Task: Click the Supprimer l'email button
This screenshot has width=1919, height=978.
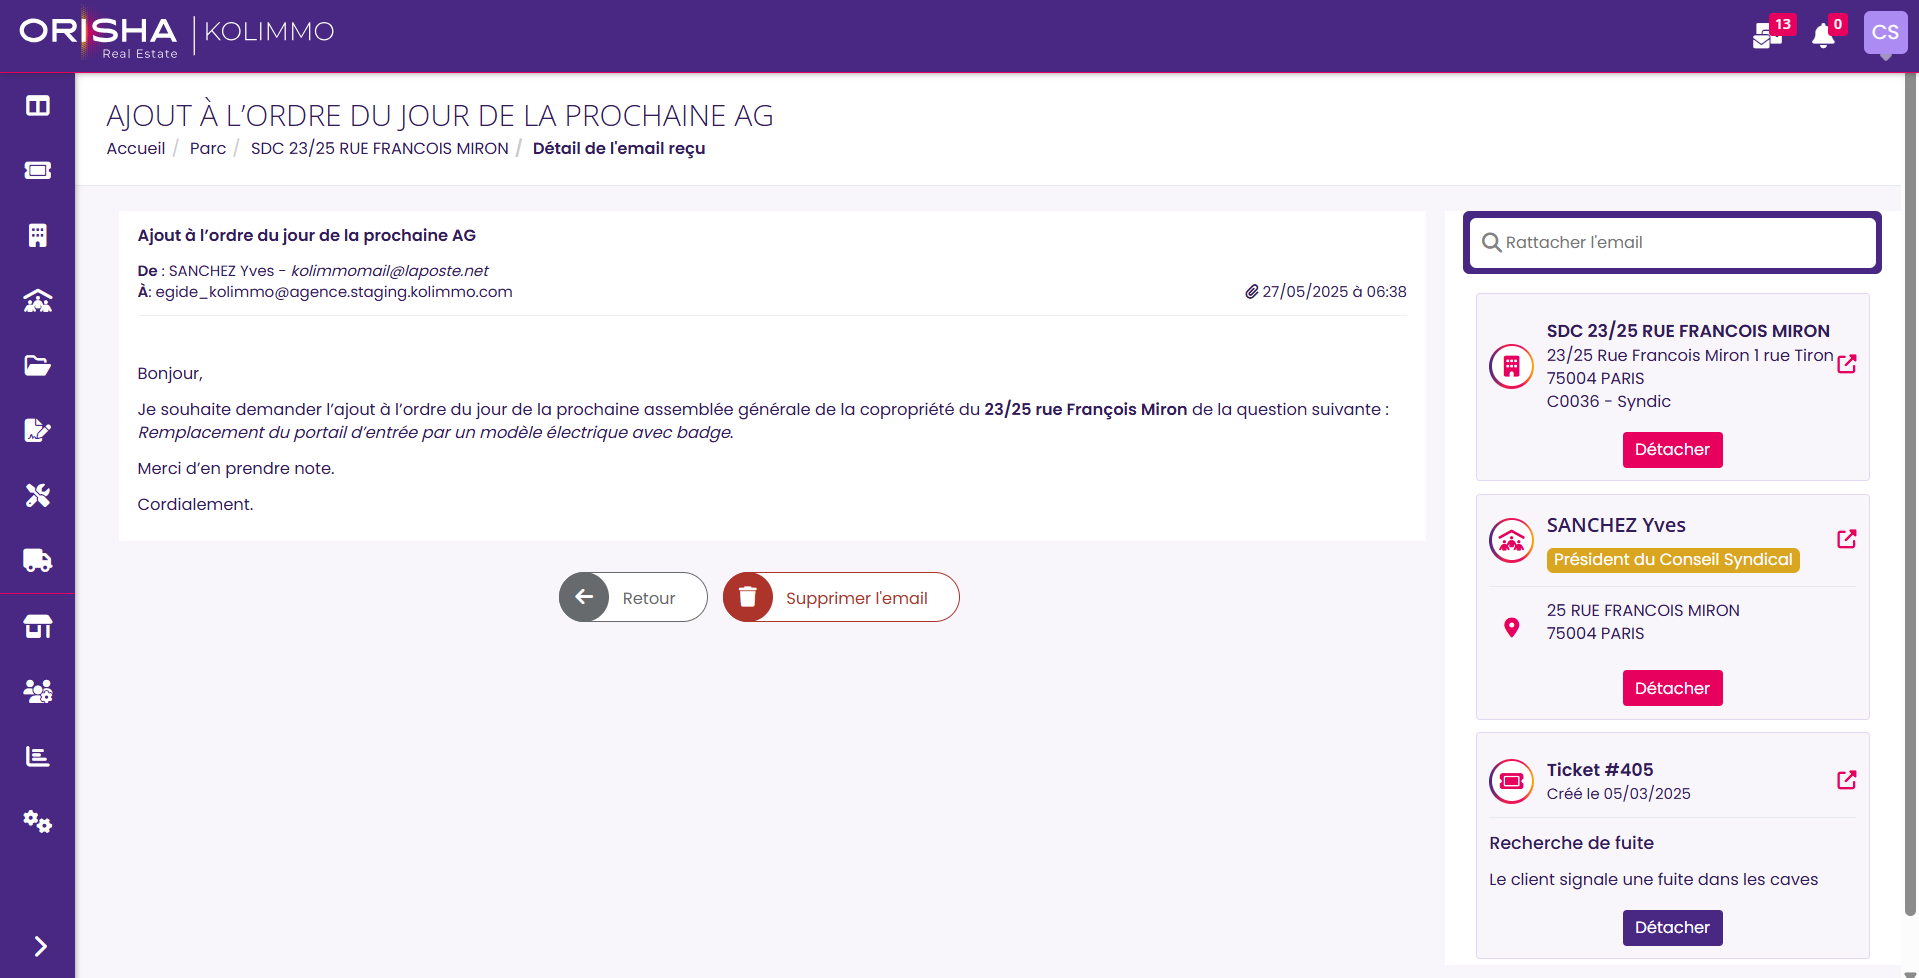Action: pos(841,597)
